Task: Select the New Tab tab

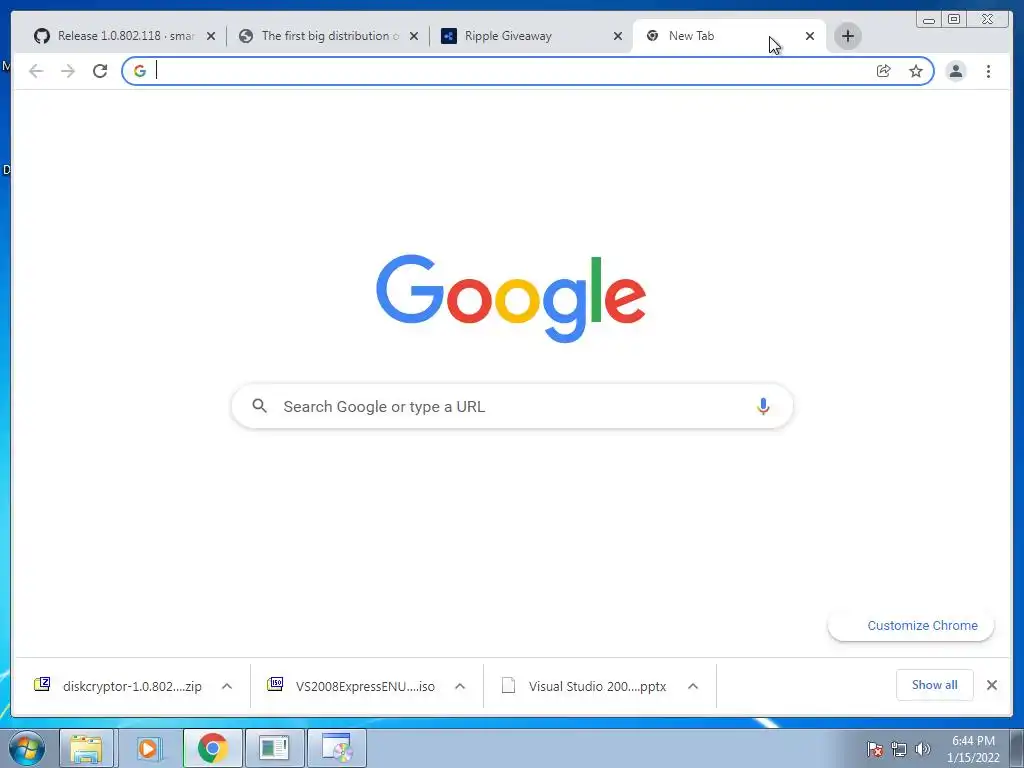Action: (729, 36)
